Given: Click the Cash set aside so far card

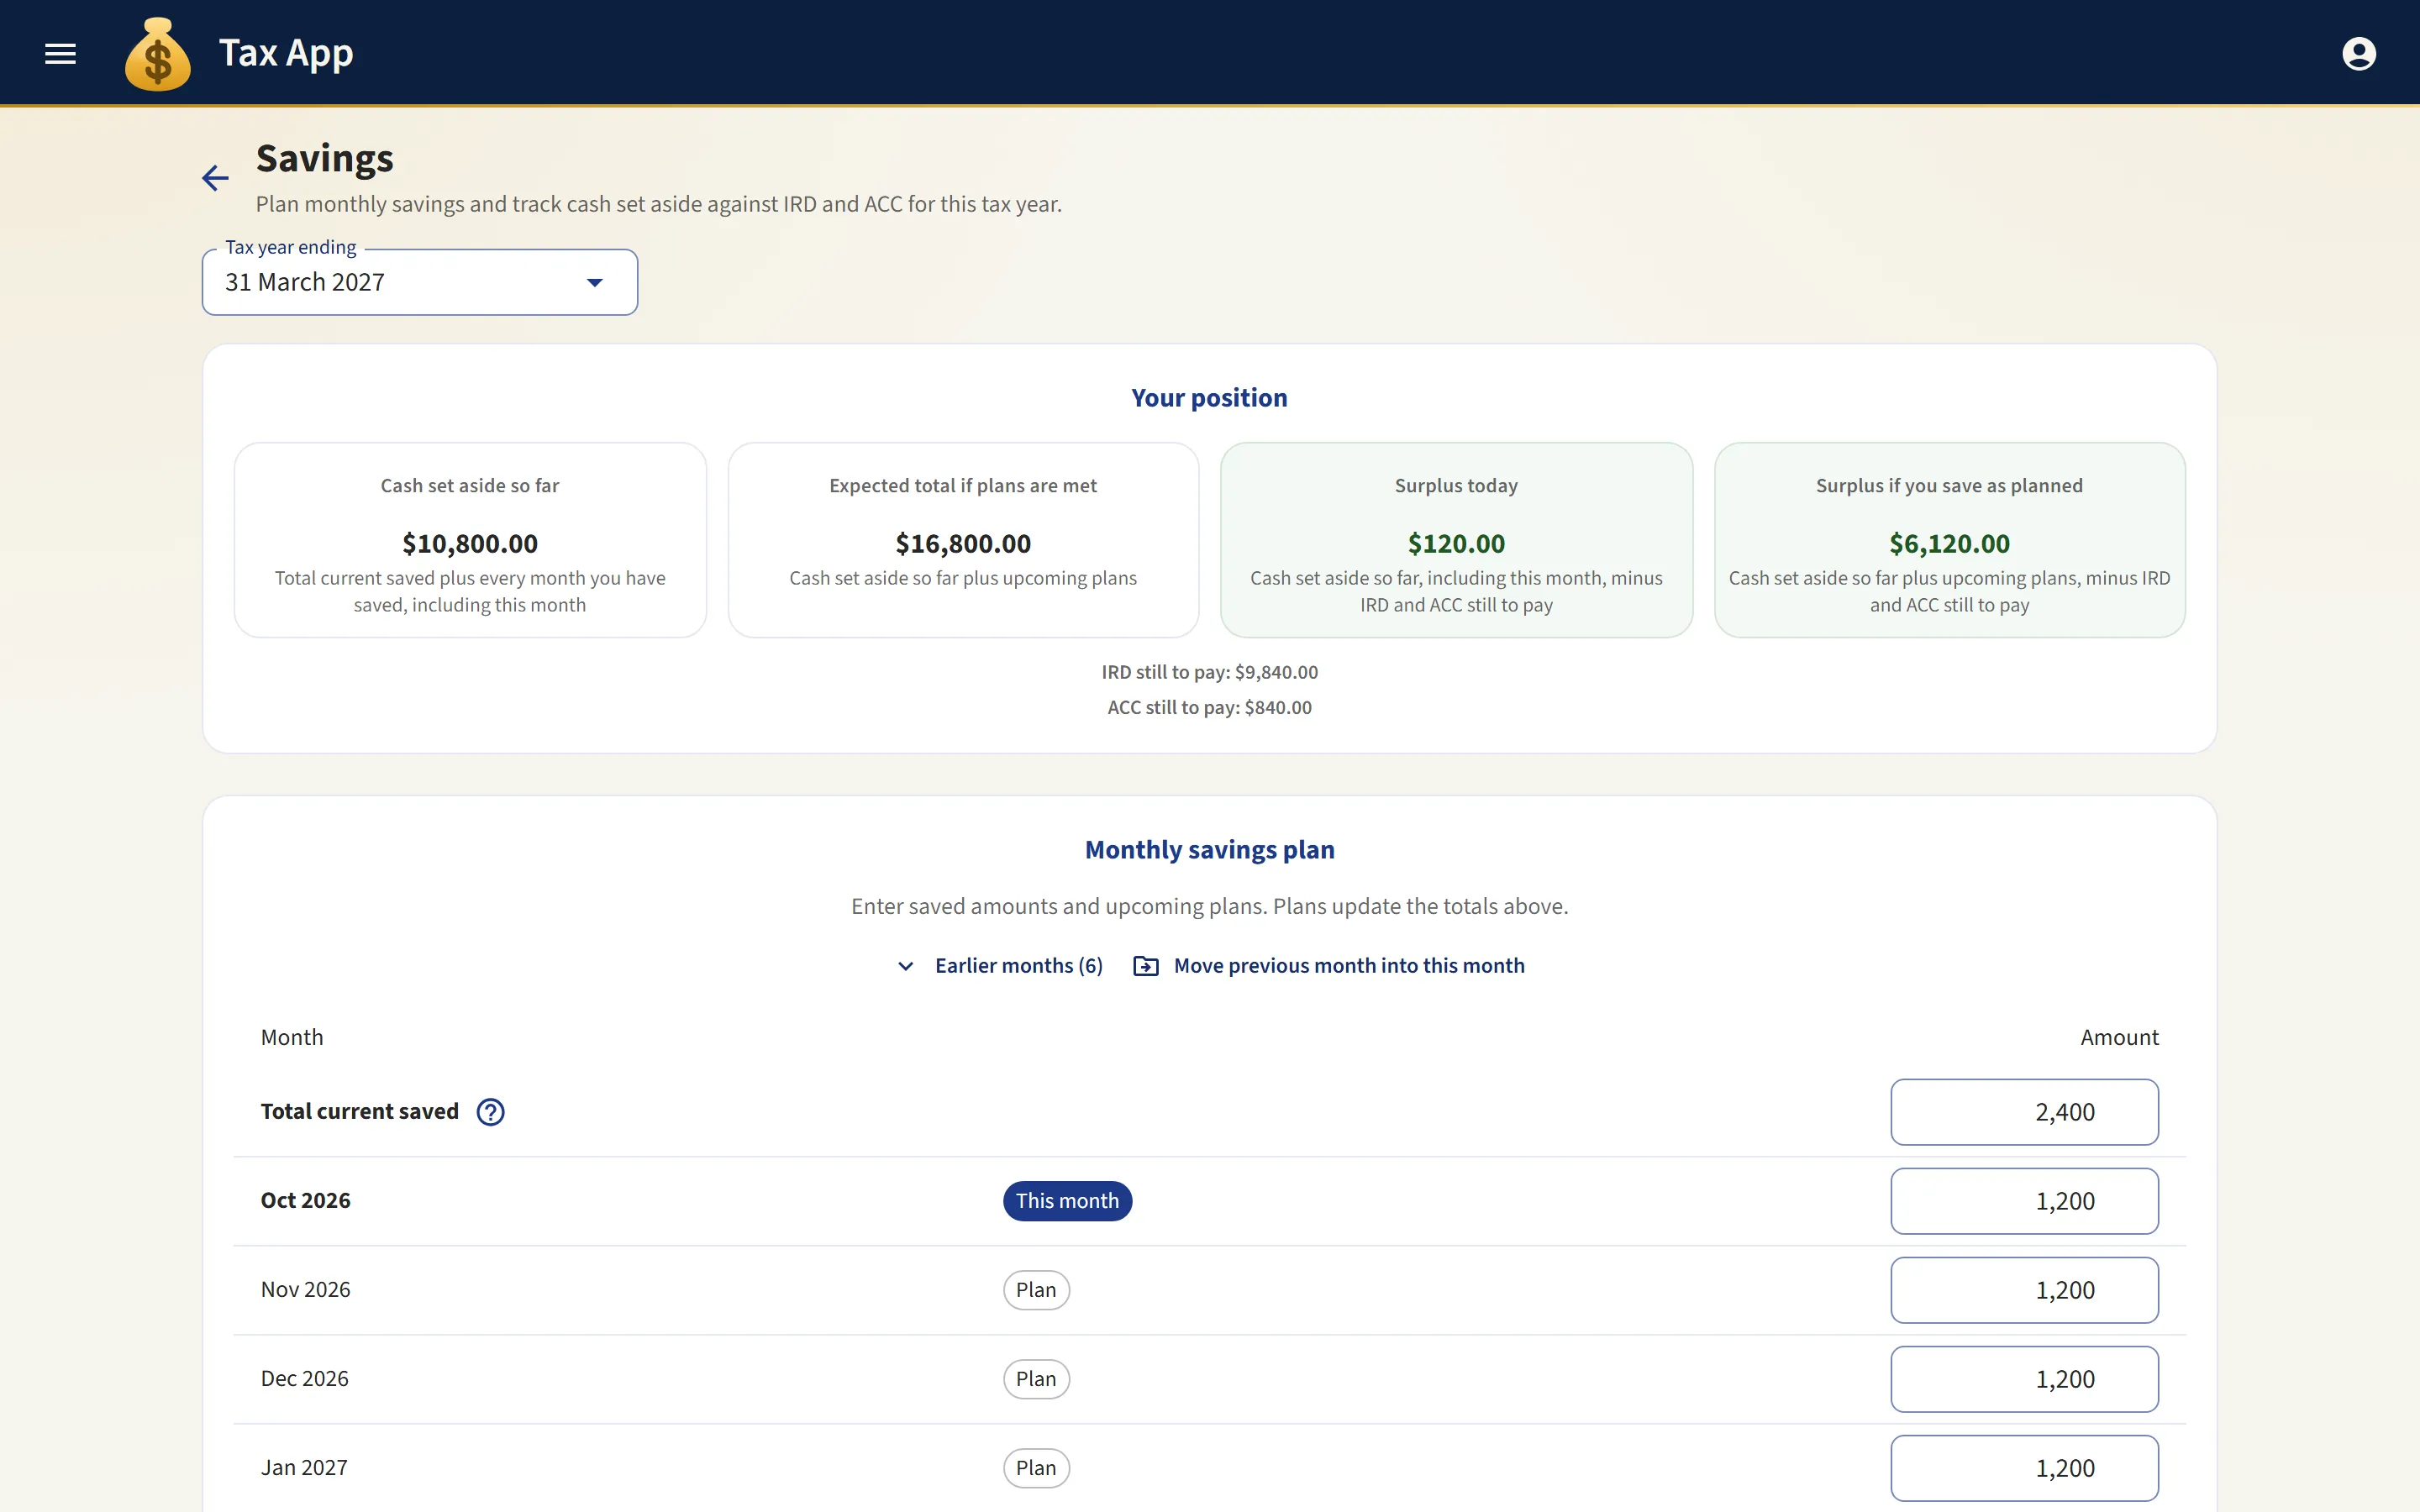Looking at the screenshot, I should [x=470, y=540].
